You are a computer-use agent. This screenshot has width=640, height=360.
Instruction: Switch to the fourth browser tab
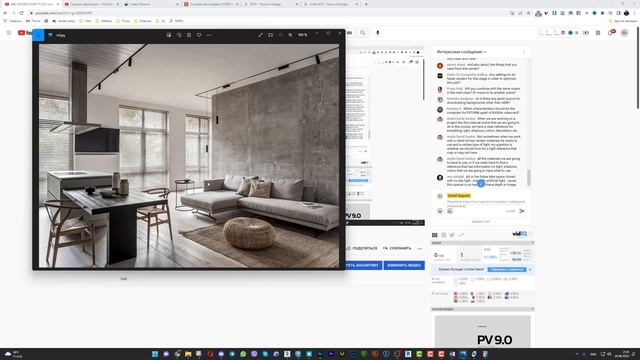(211, 4)
